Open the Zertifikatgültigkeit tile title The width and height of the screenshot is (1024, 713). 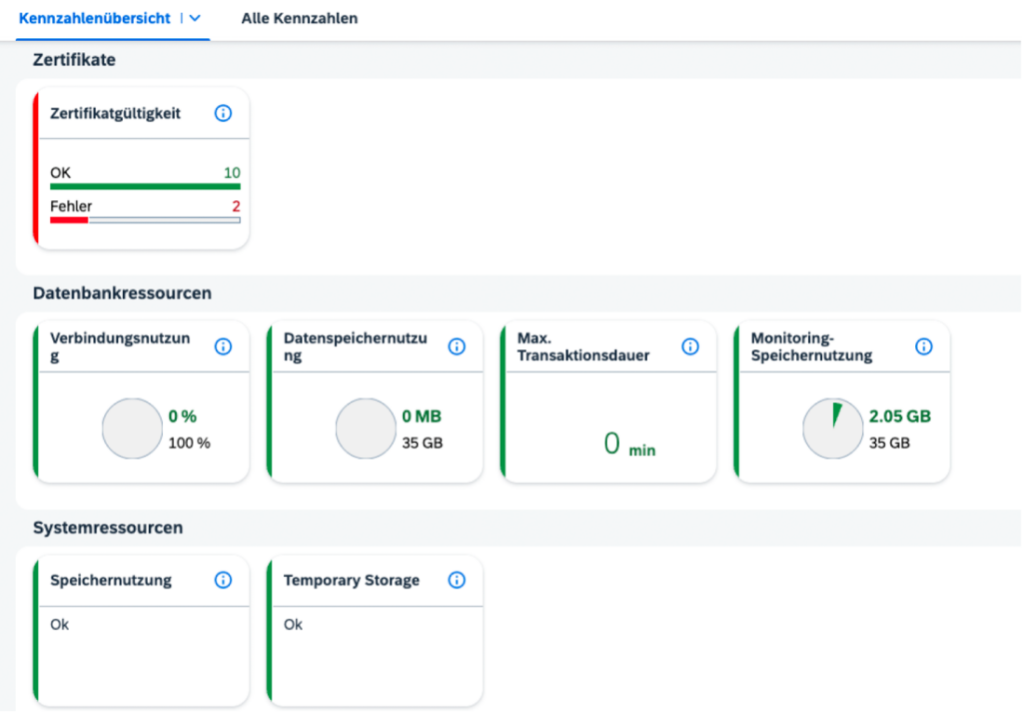tap(116, 114)
